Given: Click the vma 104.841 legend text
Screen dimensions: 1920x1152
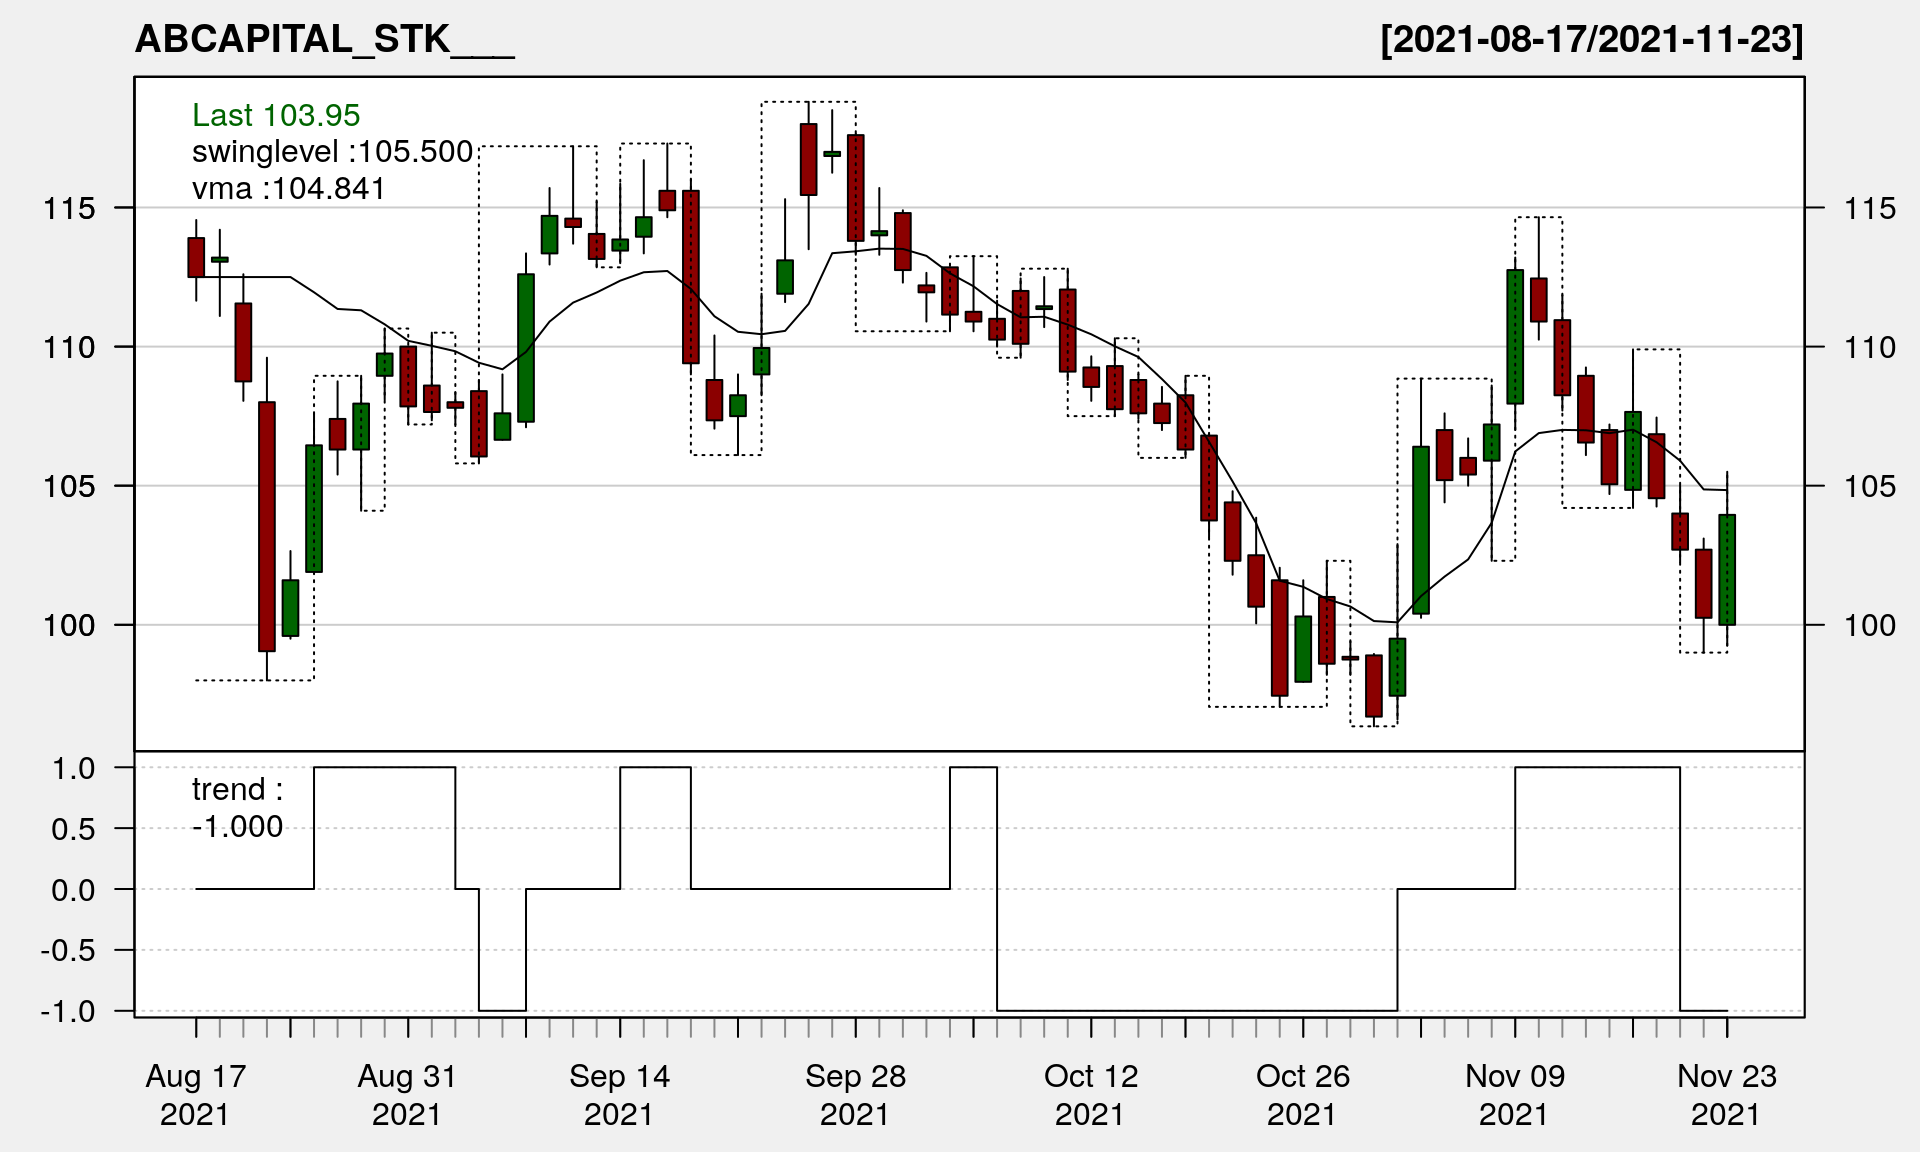Looking at the screenshot, I should pos(288,188).
